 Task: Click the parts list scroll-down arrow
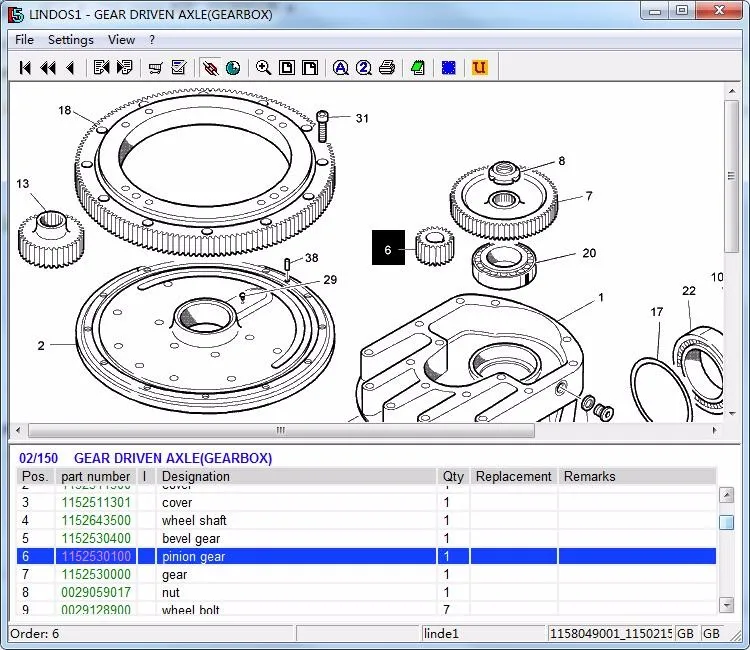[727, 605]
